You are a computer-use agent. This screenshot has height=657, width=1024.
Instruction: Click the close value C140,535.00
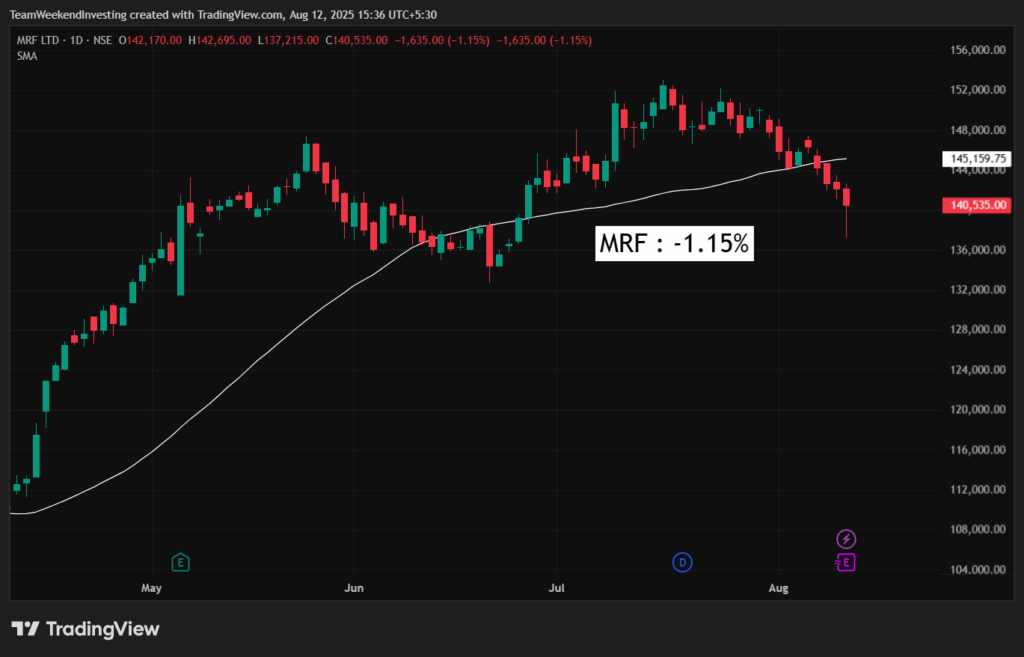click(x=357, y=40)
